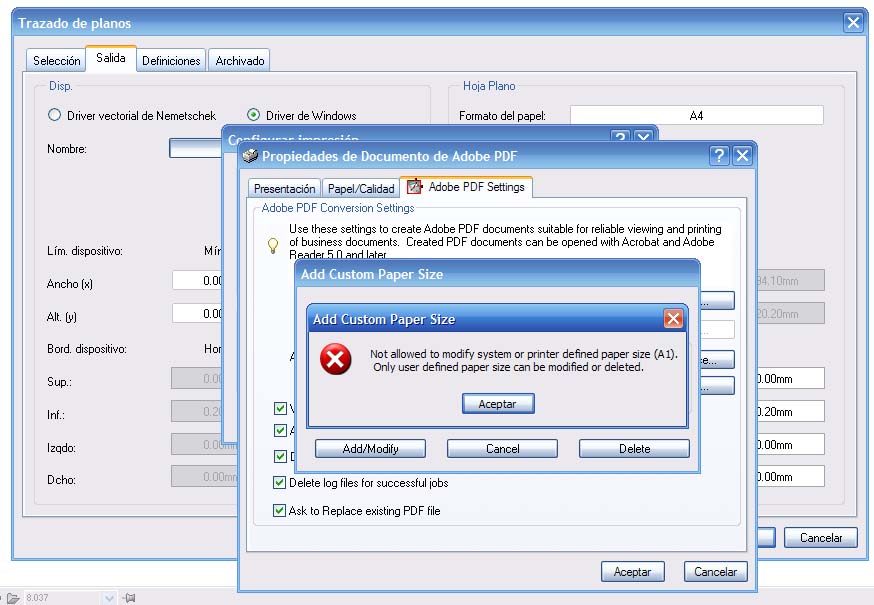Click the 'Bord. dispositivo:' label
Image resolution: width=874 pixels, height=605 pixels.
coord(87,349)
